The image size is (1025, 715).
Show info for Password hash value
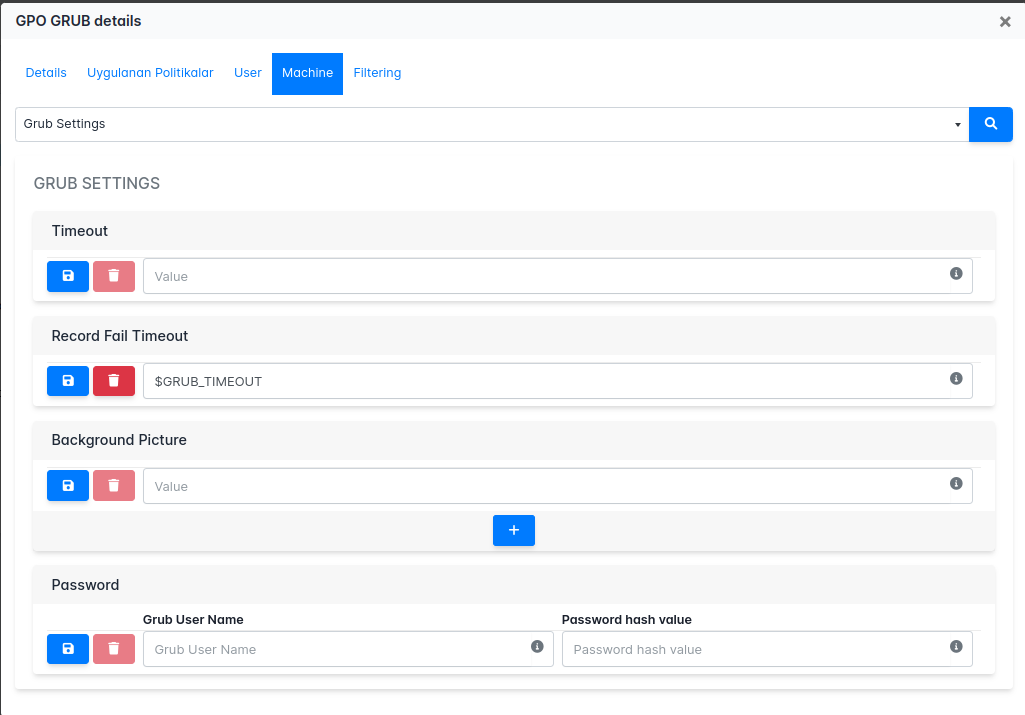tap(956, 647)
